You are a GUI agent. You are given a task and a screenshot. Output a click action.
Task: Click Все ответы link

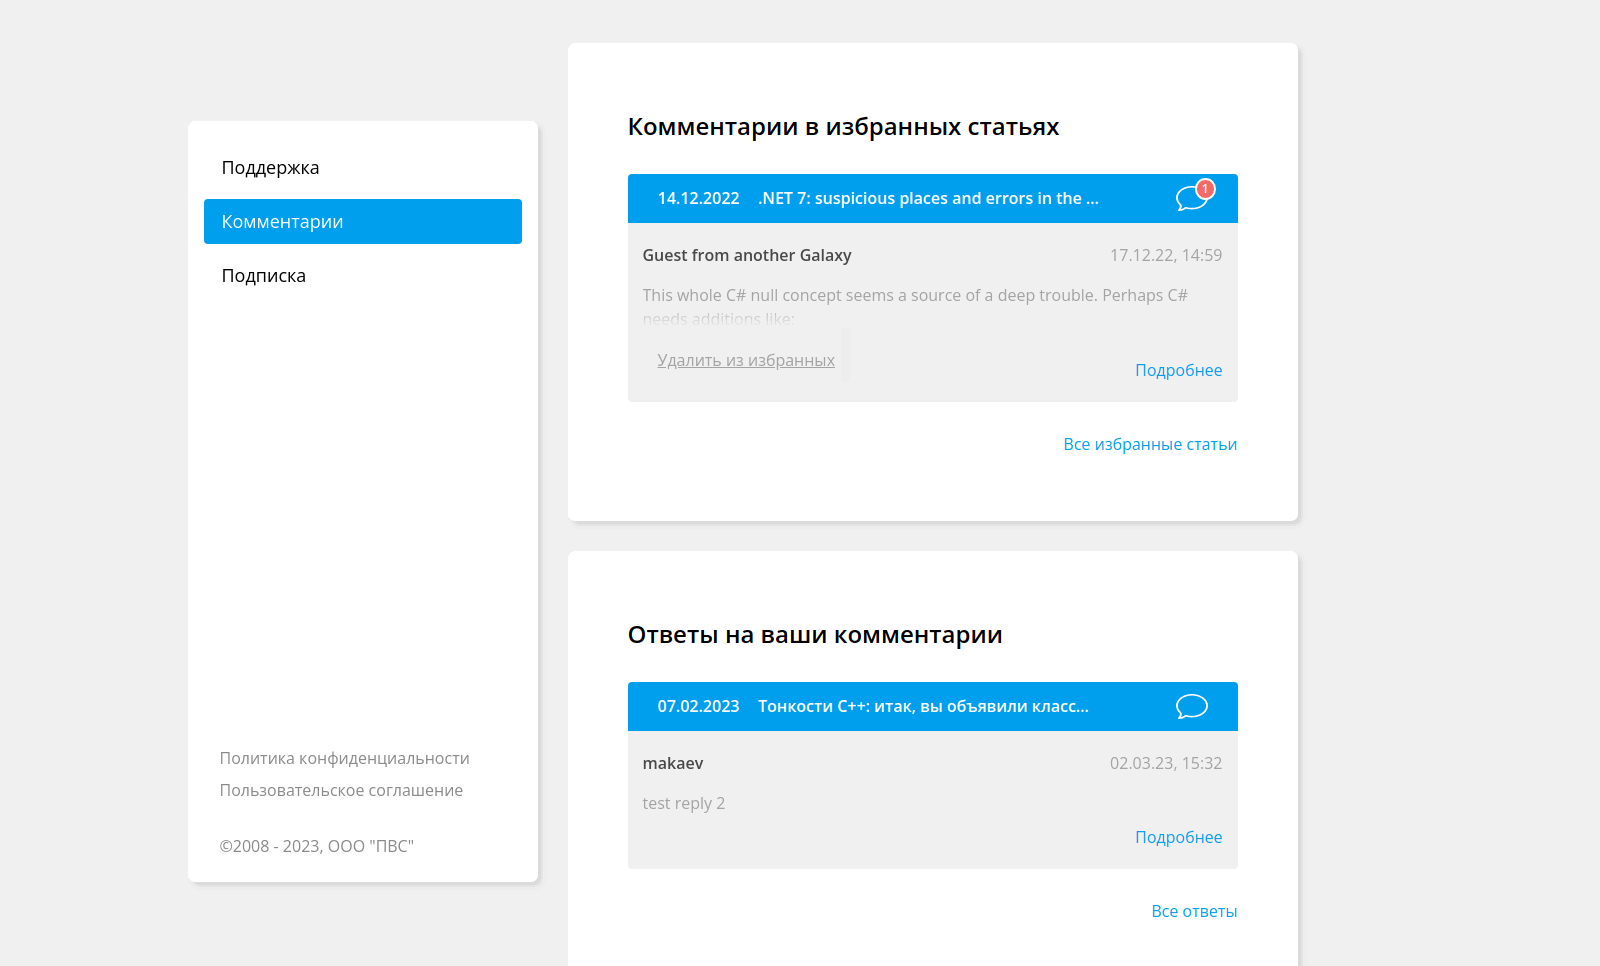pos(1195,911)
